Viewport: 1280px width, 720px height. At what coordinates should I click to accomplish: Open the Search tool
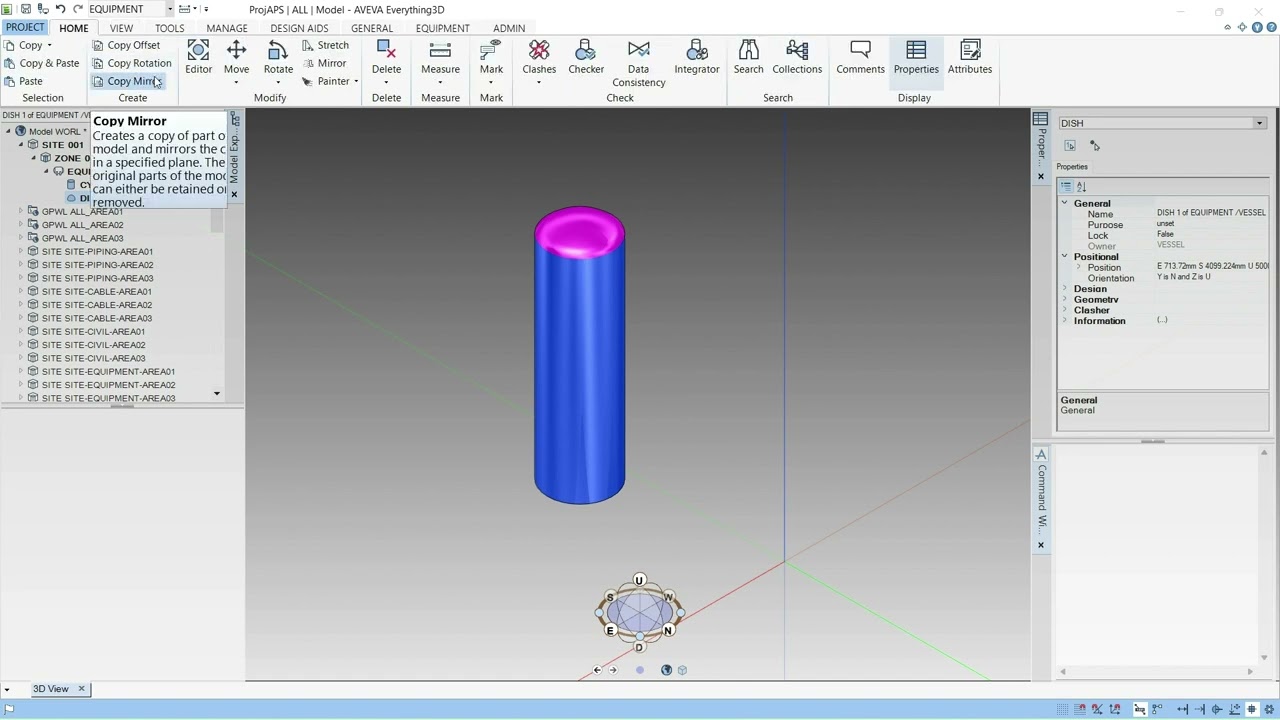[x=748, y=57]
